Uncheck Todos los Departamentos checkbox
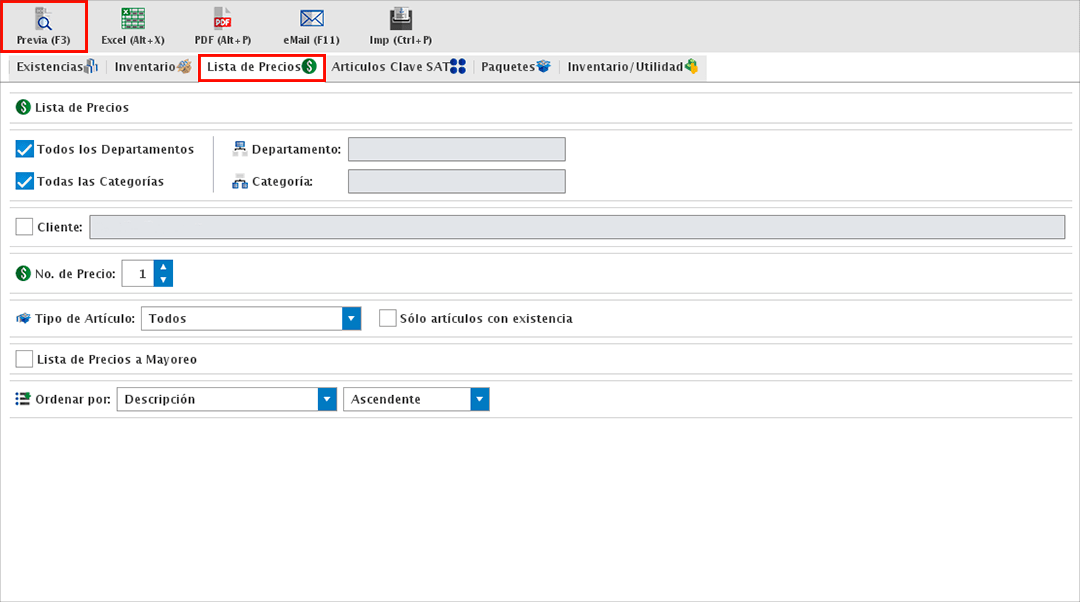This screenshot has width=1080, height=602. [x=25, y=149]
